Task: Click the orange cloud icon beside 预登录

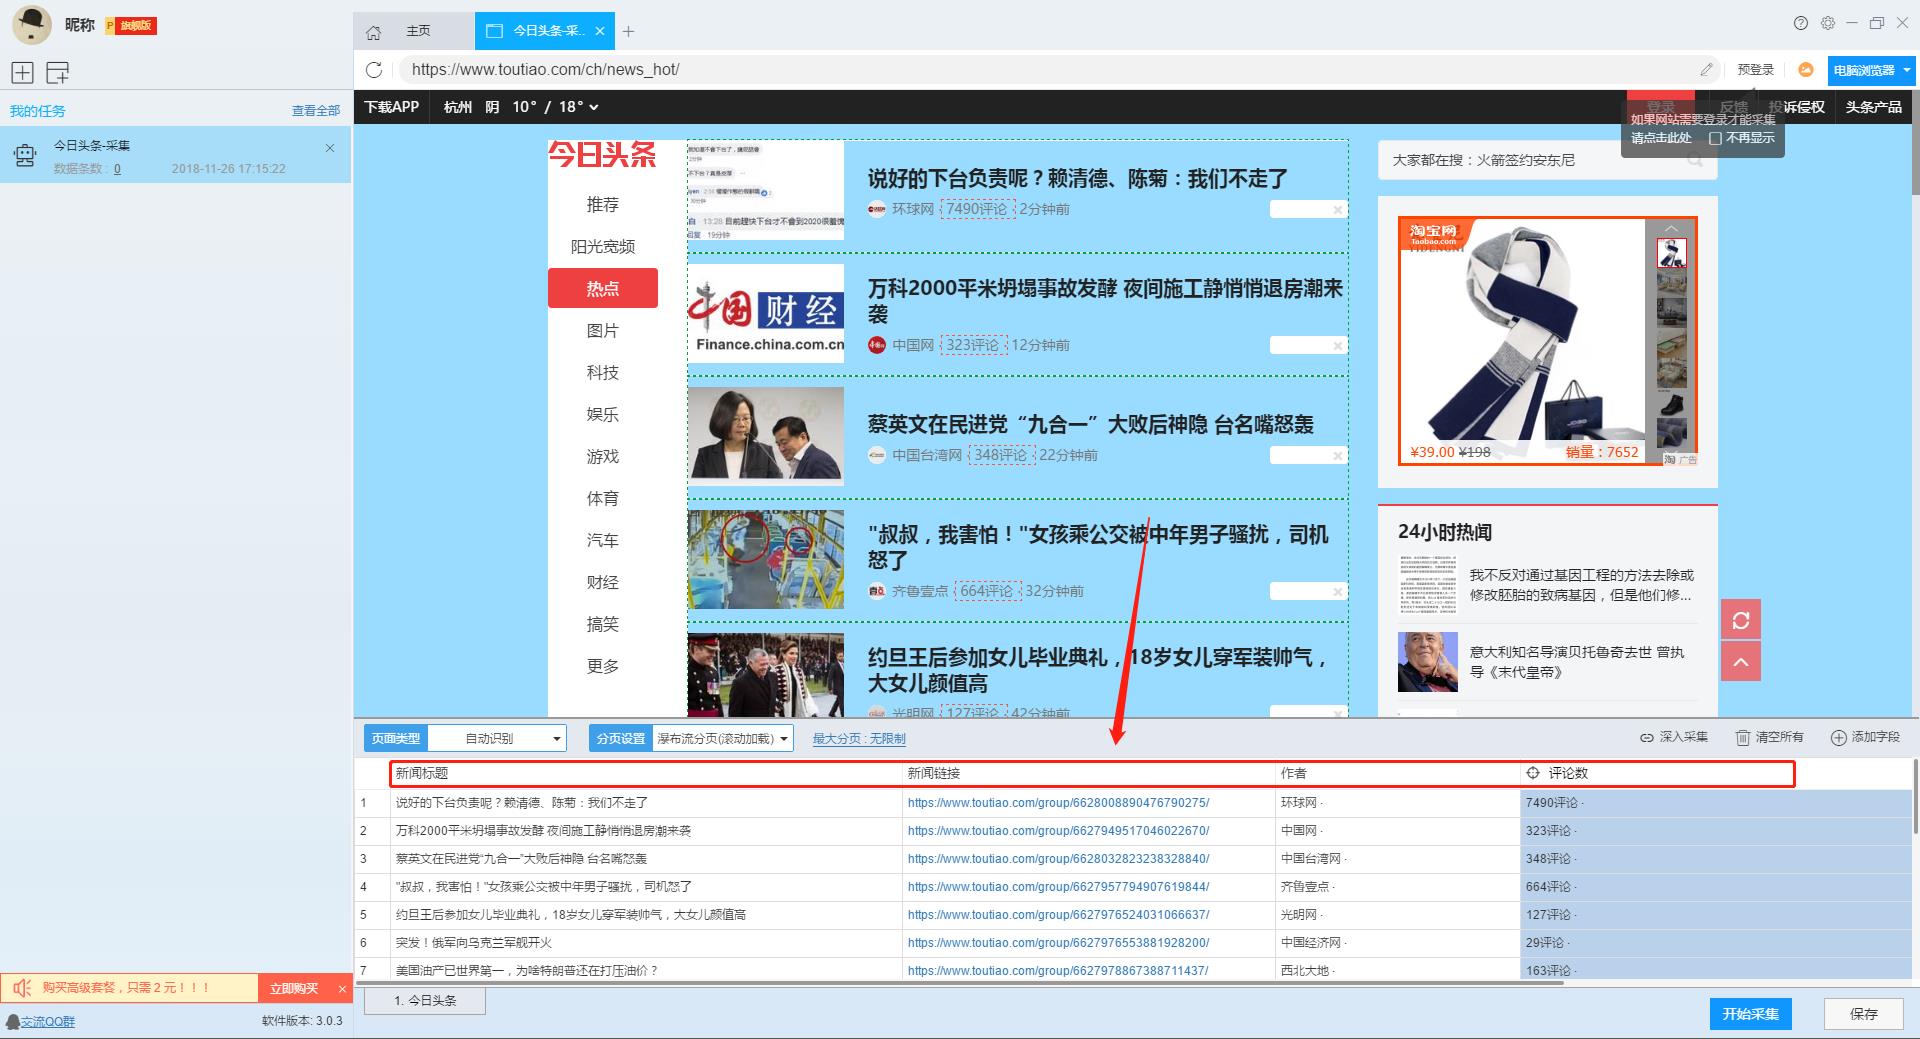Action: 1806,70
